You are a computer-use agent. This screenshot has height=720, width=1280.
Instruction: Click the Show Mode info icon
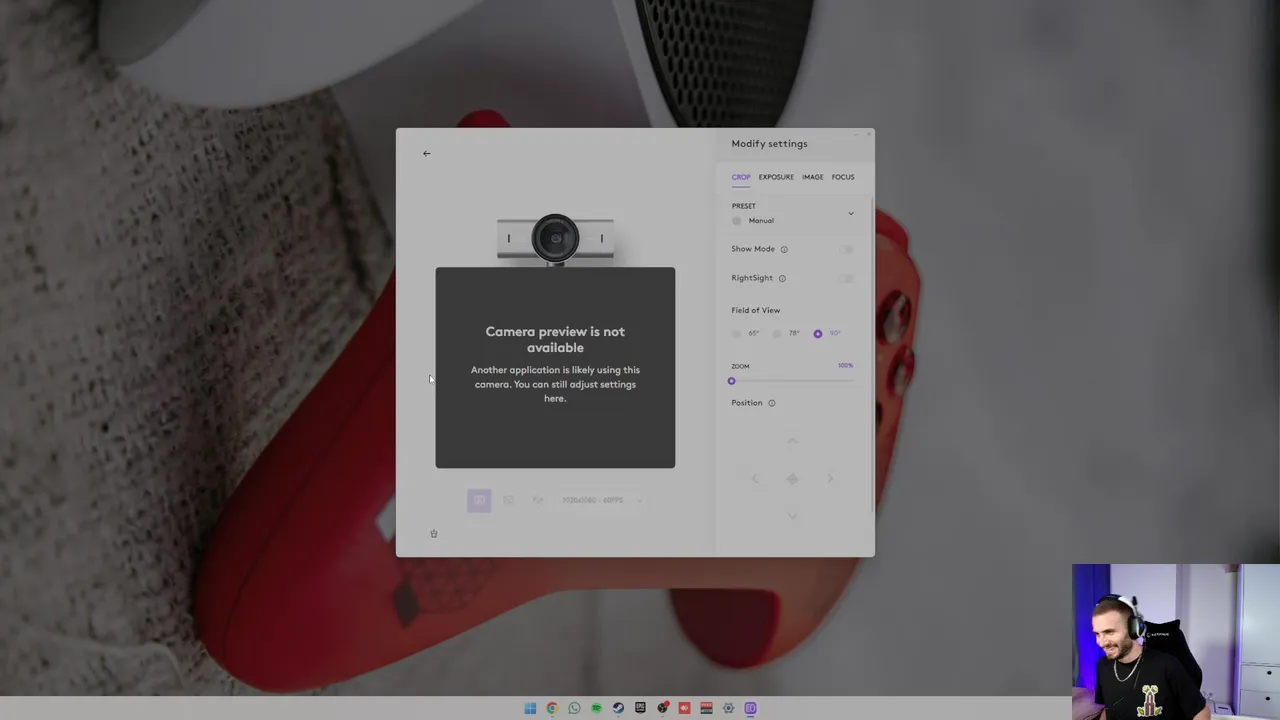coord(784,249)
